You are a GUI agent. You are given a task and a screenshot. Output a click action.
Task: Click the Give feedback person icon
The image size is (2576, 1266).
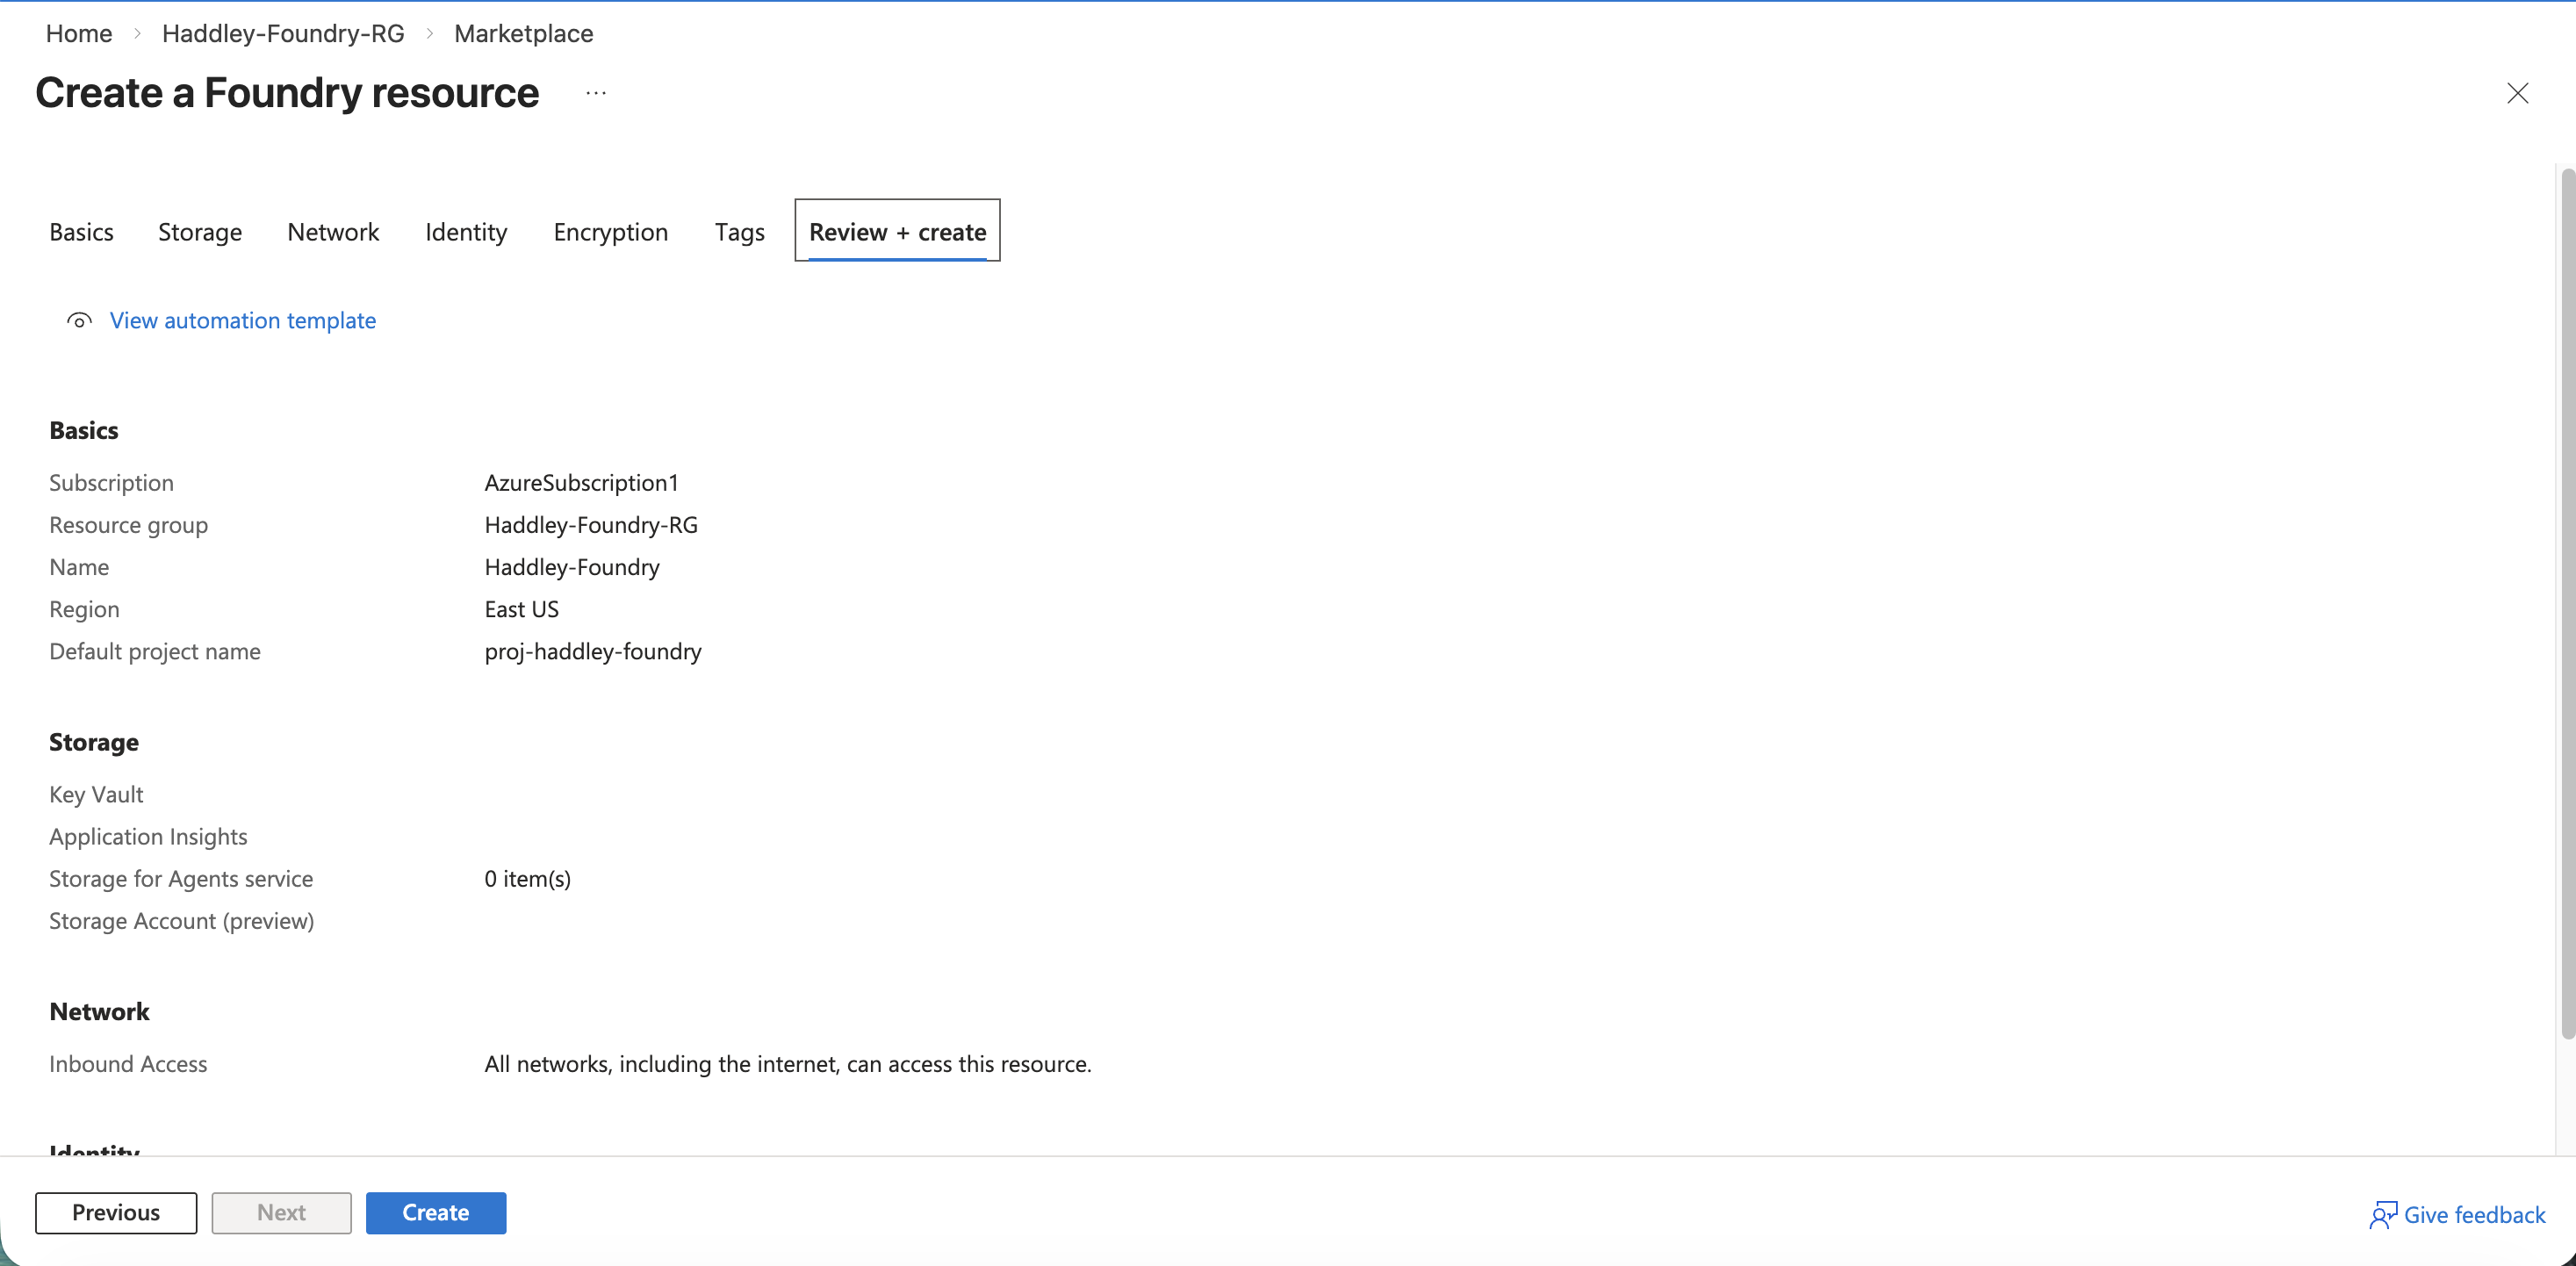(2384, 1214)
